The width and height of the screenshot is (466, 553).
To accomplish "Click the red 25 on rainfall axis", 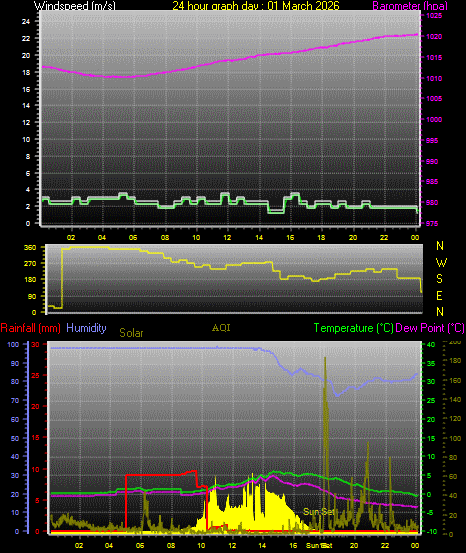I will (36, 375).
